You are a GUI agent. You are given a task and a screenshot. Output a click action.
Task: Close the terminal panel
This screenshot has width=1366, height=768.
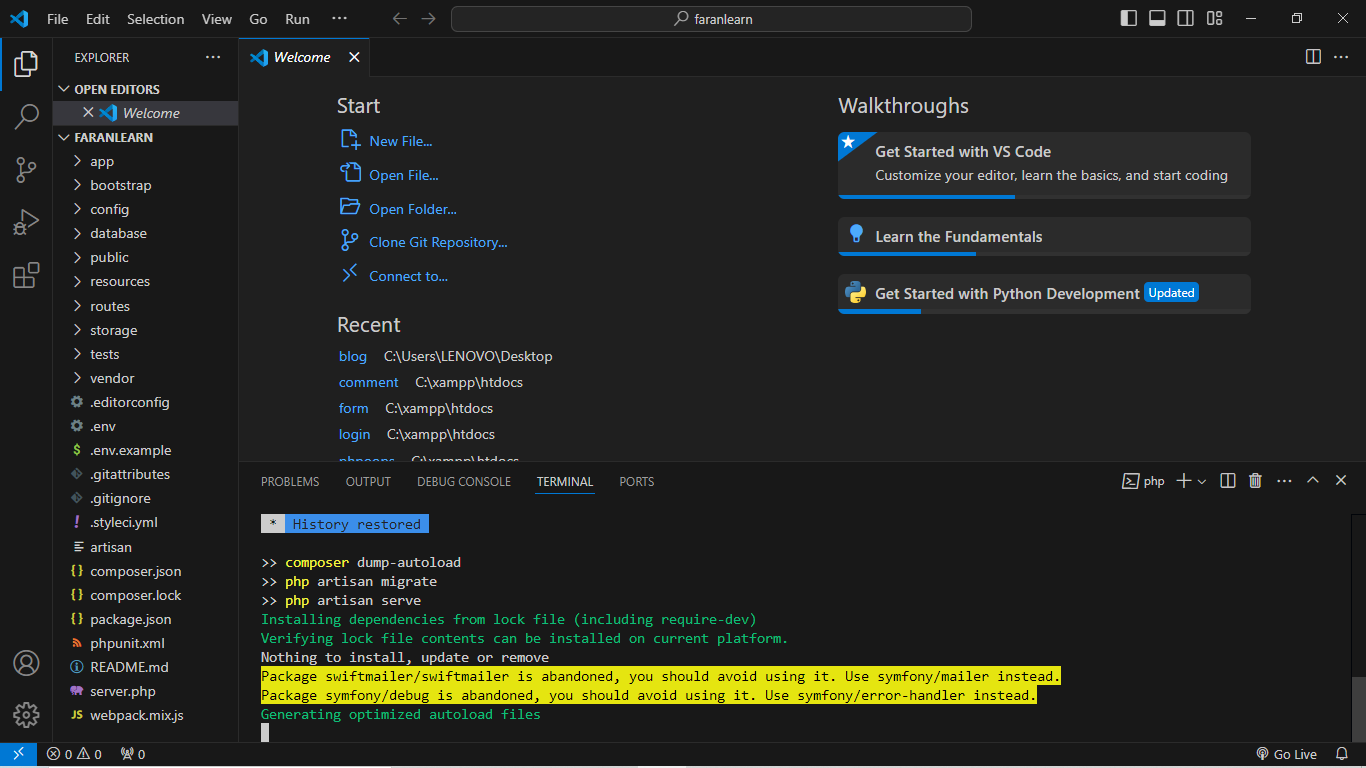coord(1342,481)
